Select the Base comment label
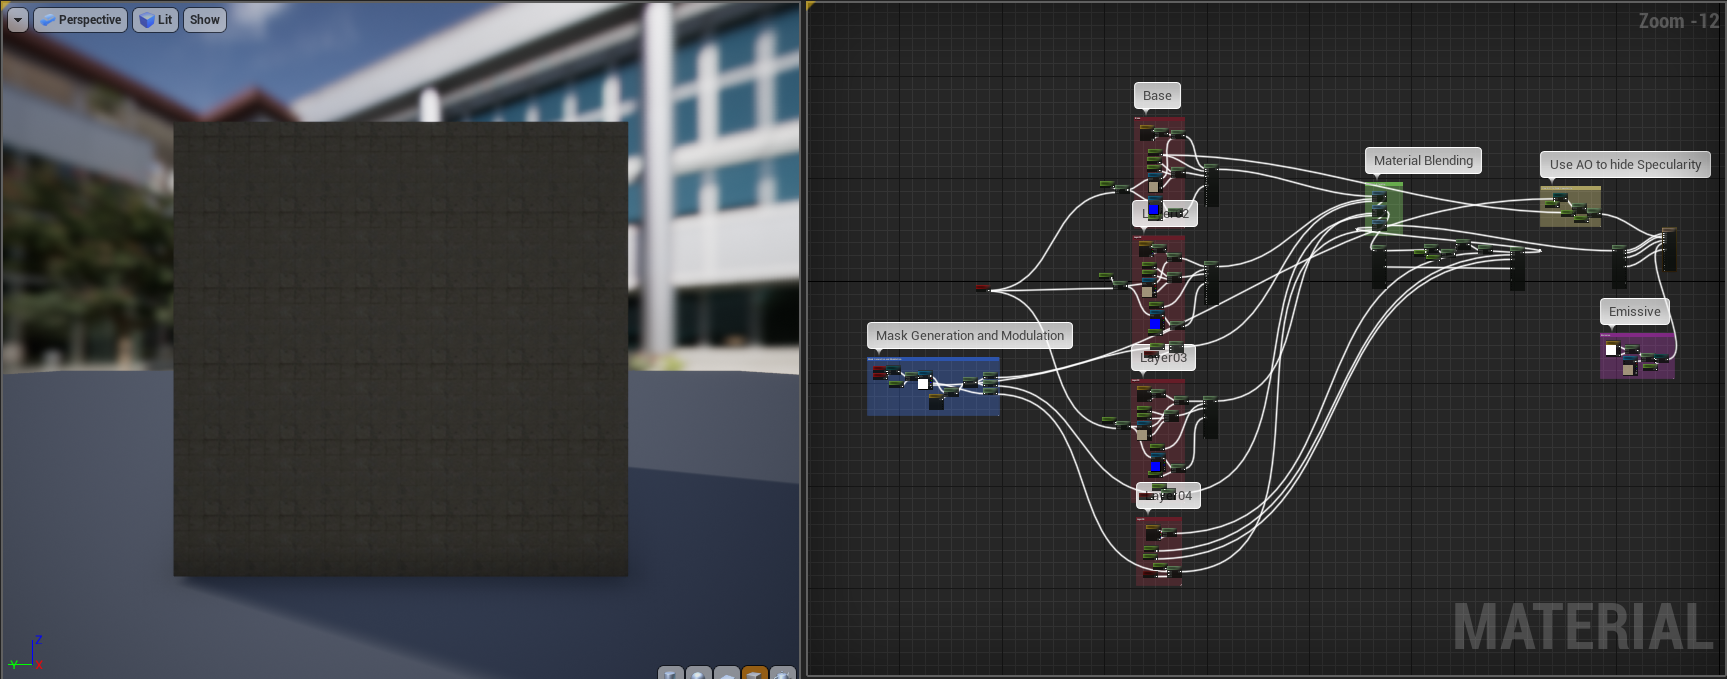This screenshot has width=1727, height=679. 1157,96
